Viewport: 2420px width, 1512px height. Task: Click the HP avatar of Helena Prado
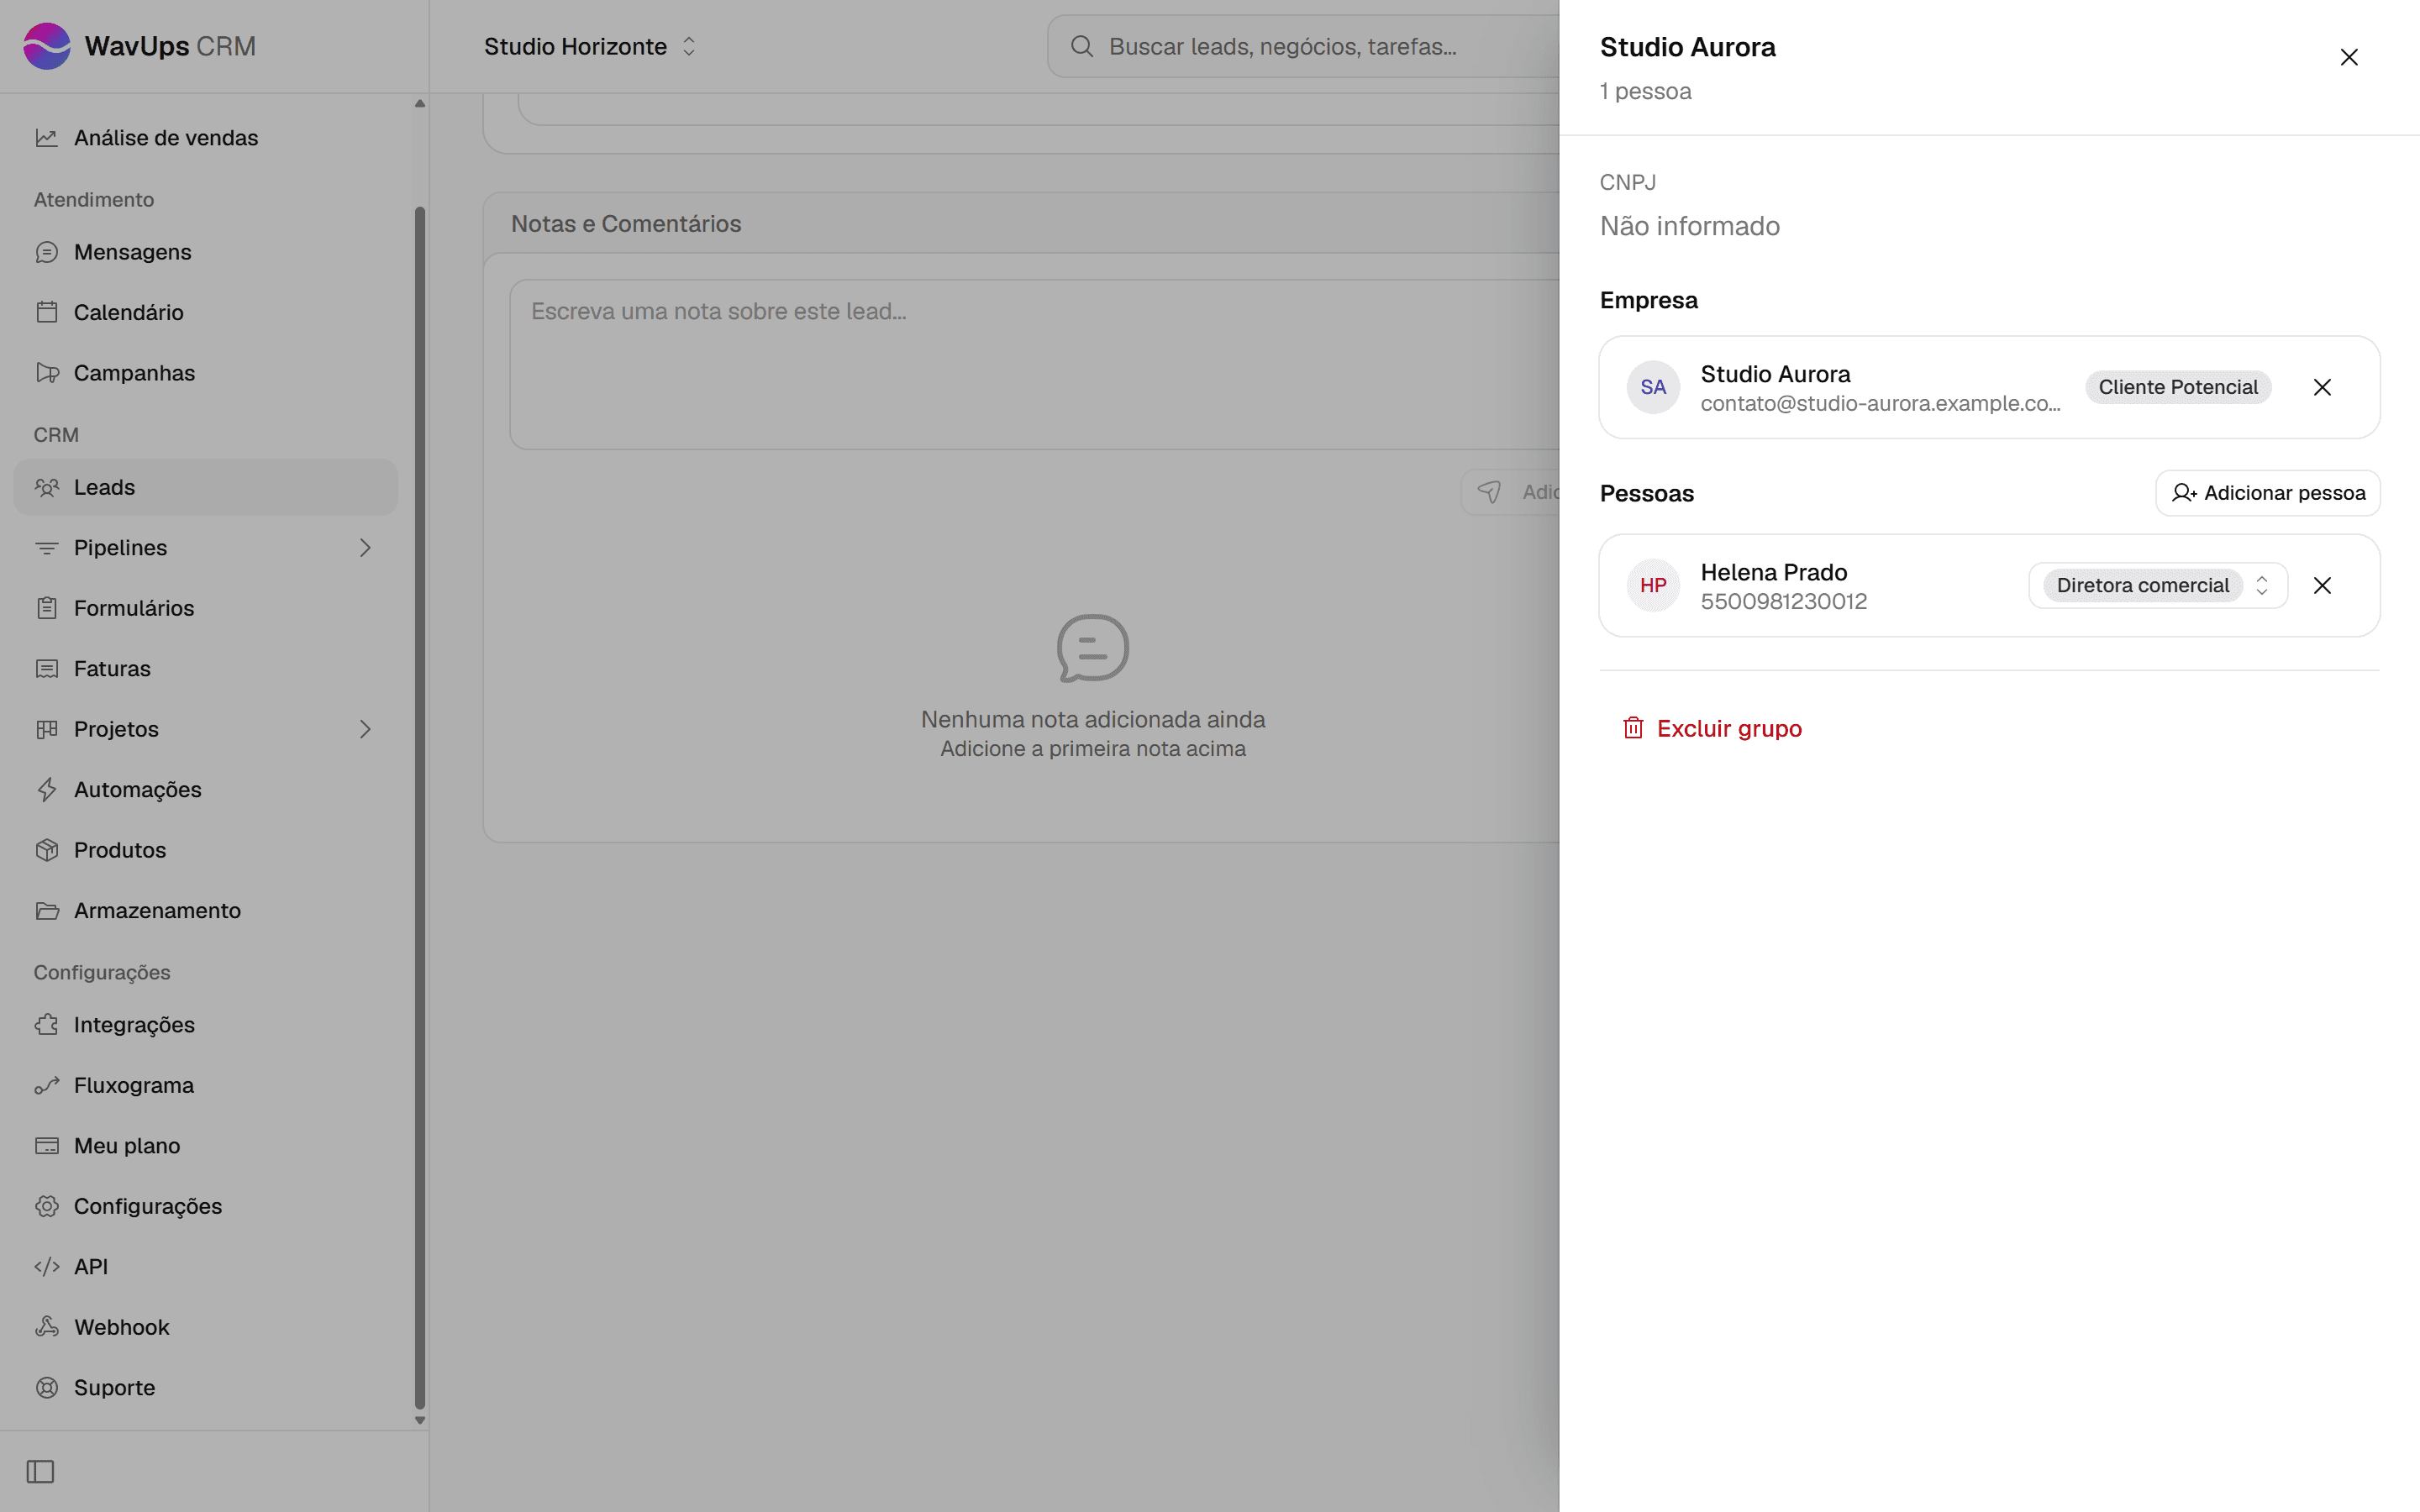1653,585
